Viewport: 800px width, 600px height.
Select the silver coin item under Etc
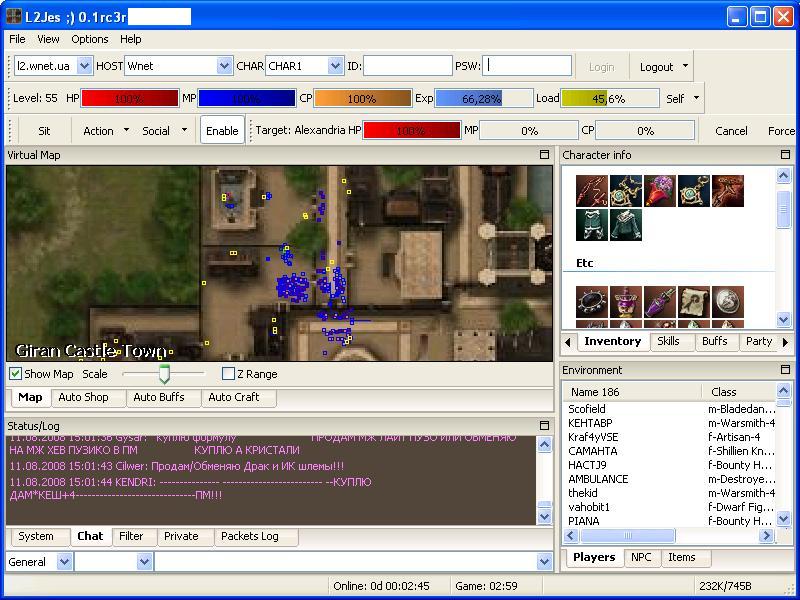point(728,302)
